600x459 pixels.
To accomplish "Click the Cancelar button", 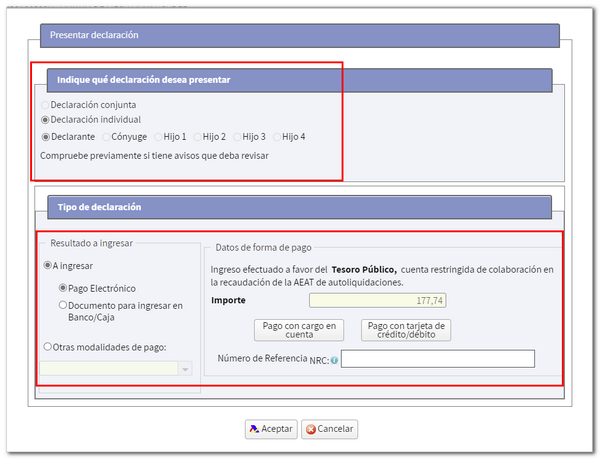I will pyautogui.click(x=329, y=429).
